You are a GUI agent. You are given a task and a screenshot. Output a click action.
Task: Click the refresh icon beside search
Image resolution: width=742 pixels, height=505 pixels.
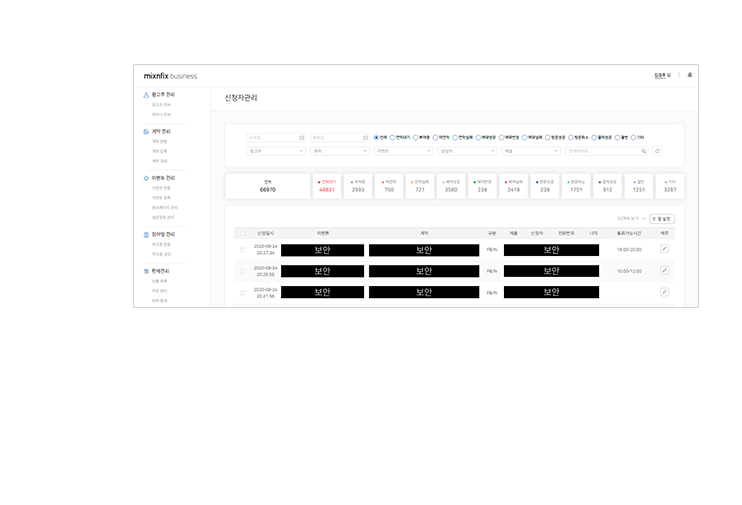[x=657, y=151]
